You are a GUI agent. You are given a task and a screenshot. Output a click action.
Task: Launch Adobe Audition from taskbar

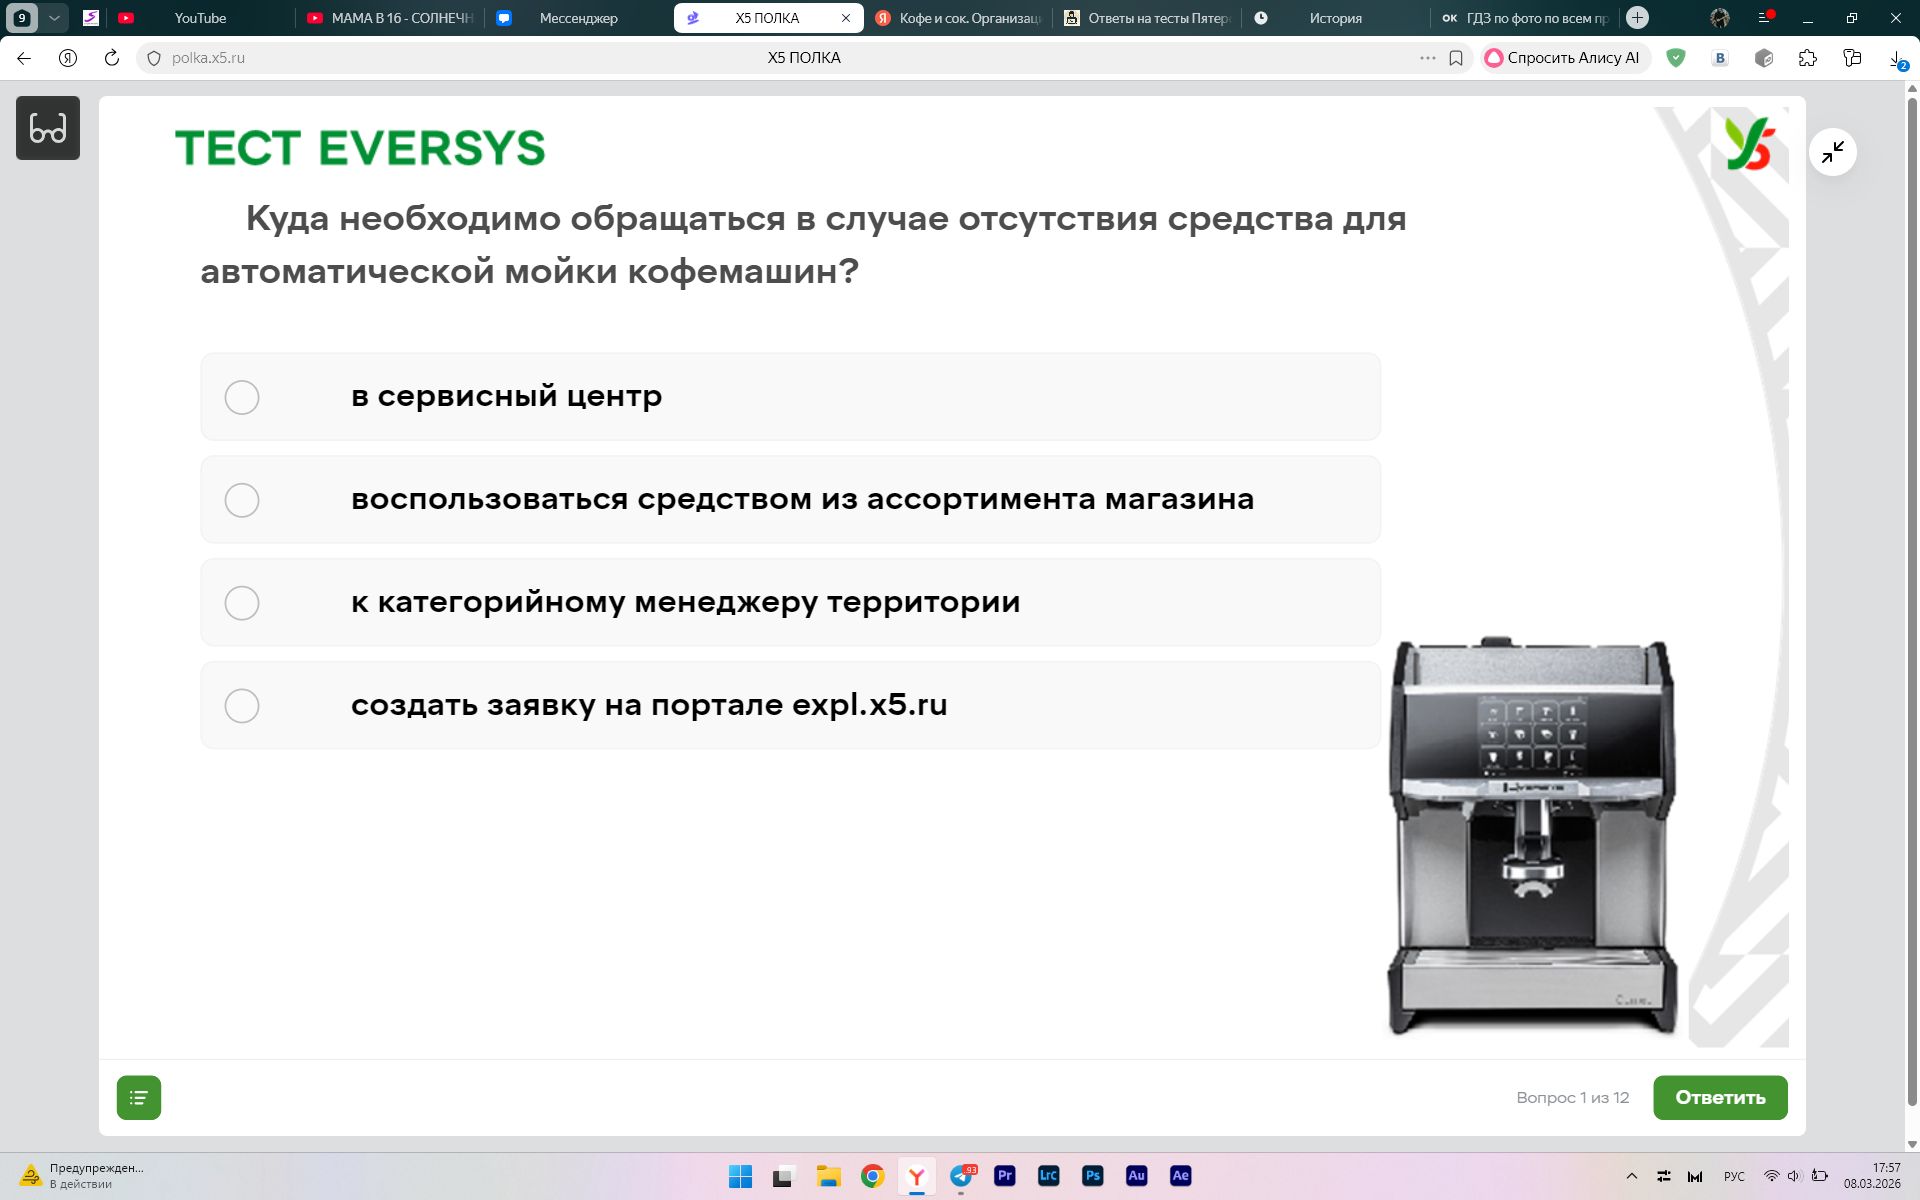(x=1137, y=1176)
